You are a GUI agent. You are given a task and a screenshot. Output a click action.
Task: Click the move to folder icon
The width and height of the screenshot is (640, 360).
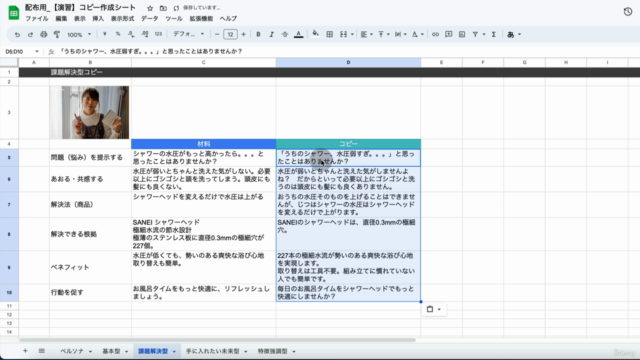pos(163,8)
